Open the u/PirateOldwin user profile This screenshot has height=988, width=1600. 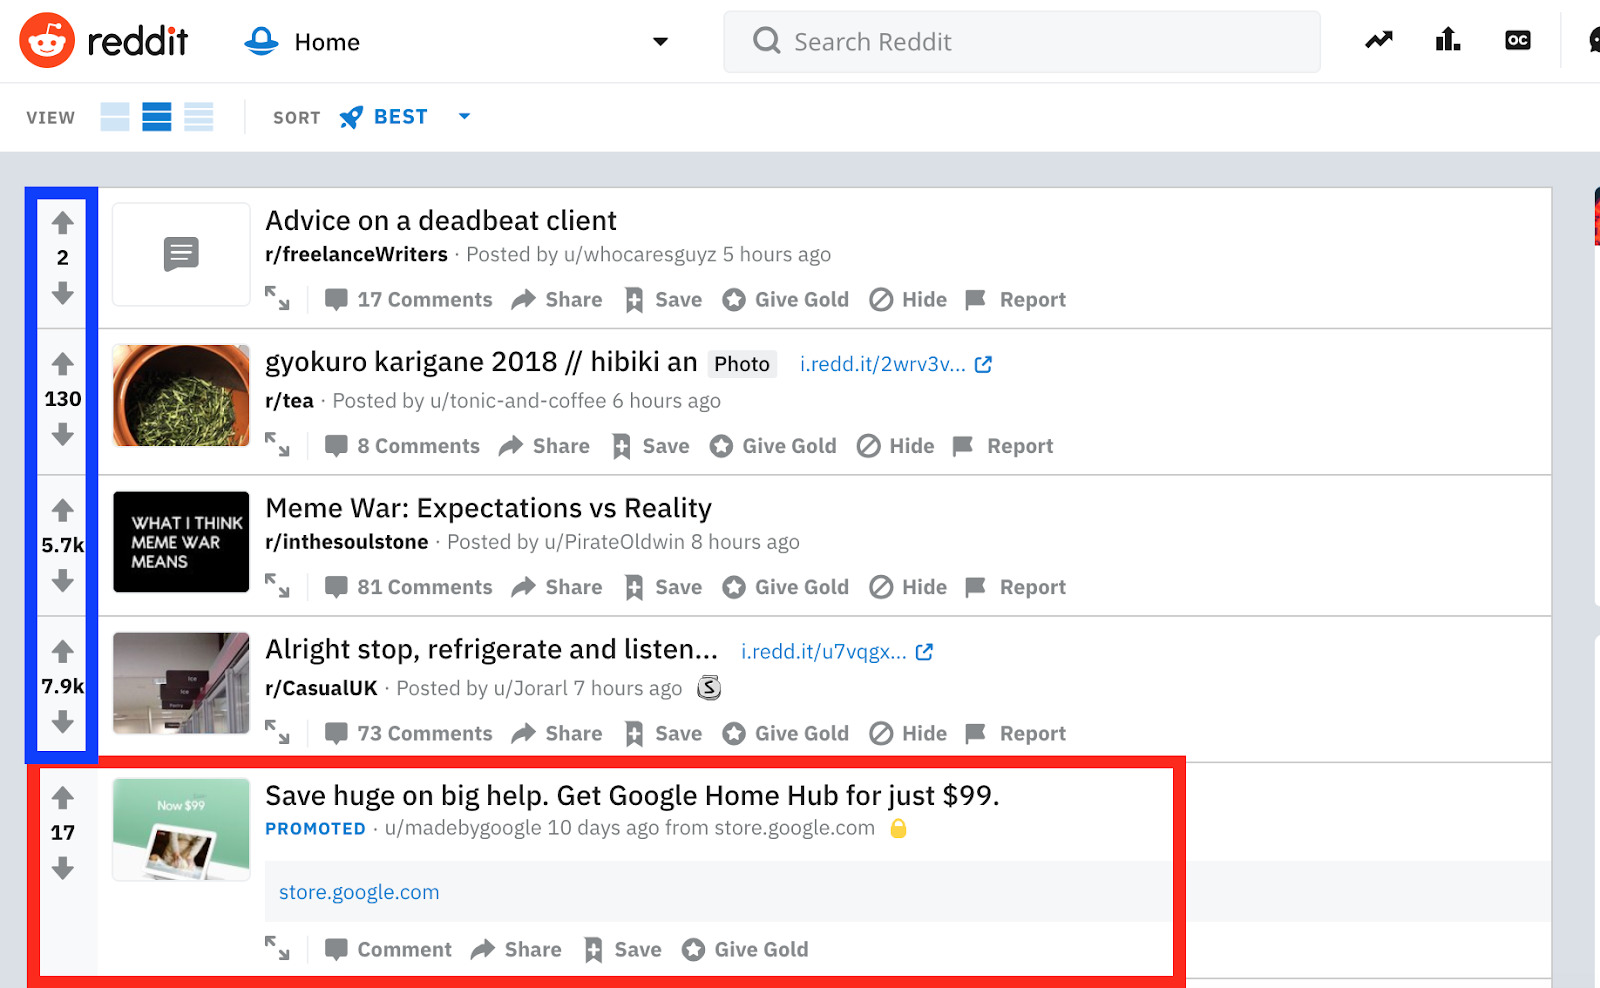click(x=614, y=542)
